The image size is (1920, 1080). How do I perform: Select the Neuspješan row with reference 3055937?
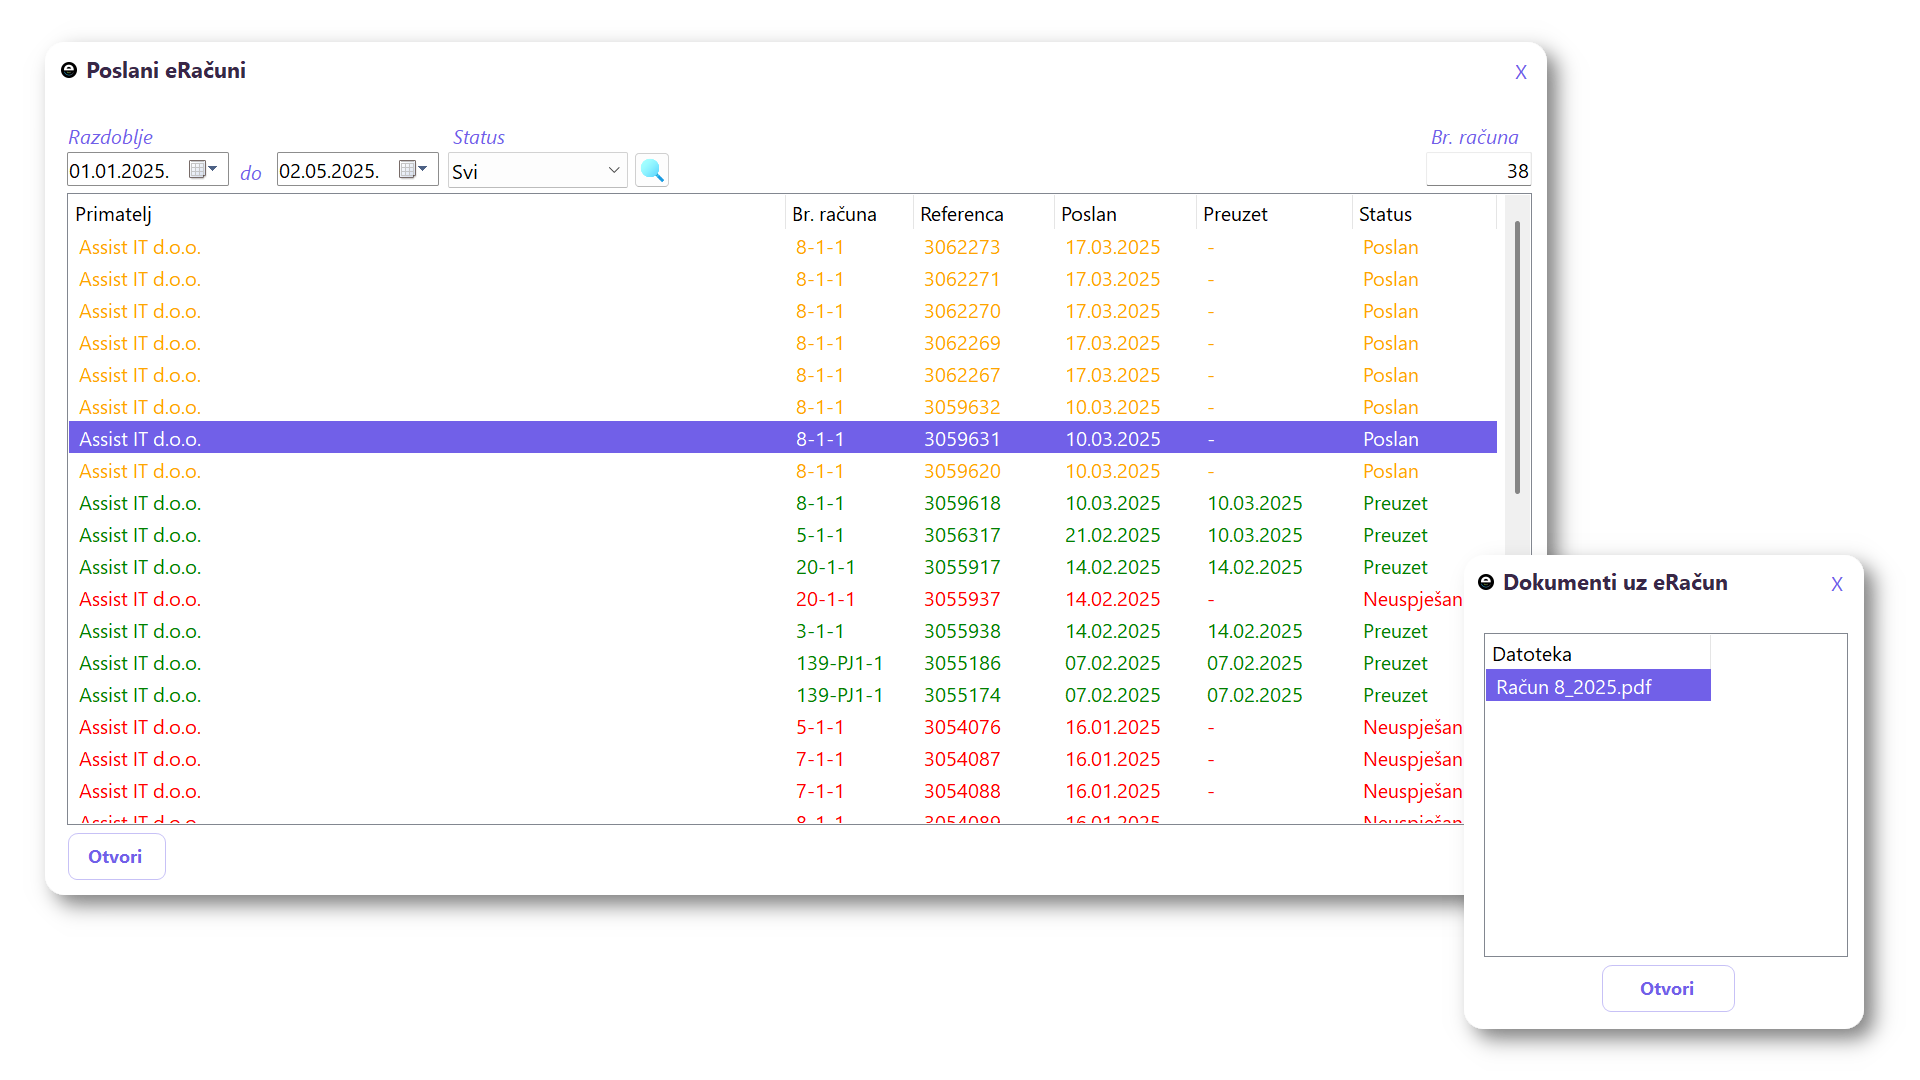961,599
